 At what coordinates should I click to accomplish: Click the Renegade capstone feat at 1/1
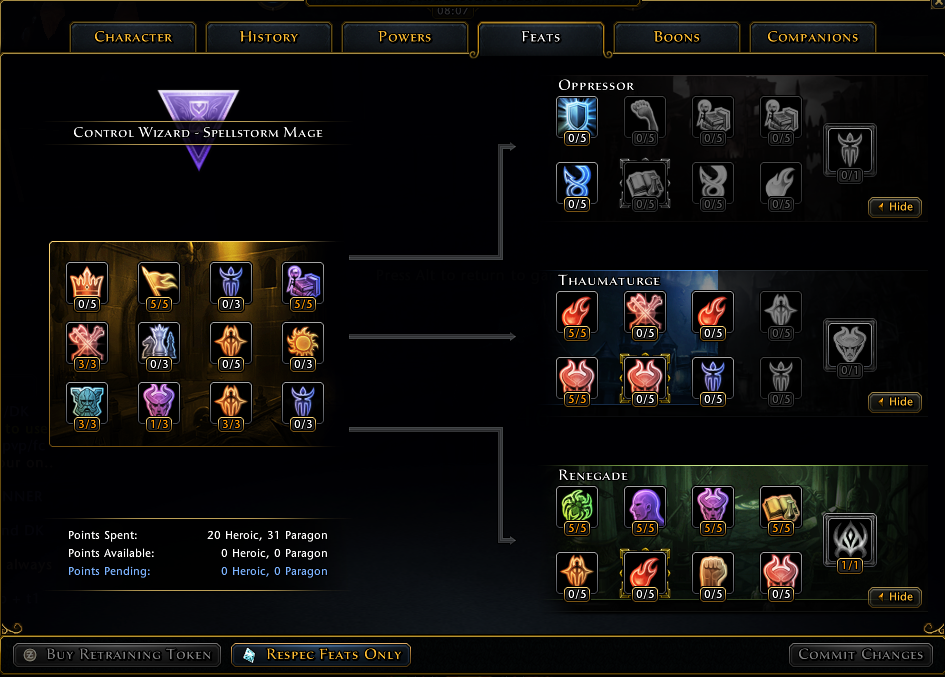[850, 541]
